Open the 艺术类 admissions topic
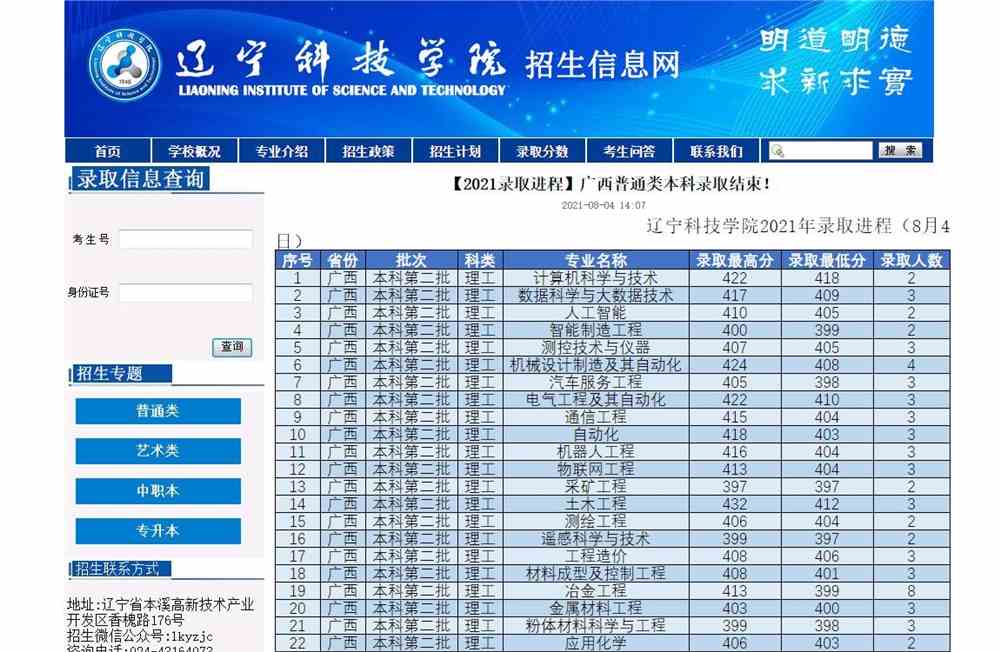Image resolution: width=1000 pixels, height=652 pixels. [x=158, y=451]
